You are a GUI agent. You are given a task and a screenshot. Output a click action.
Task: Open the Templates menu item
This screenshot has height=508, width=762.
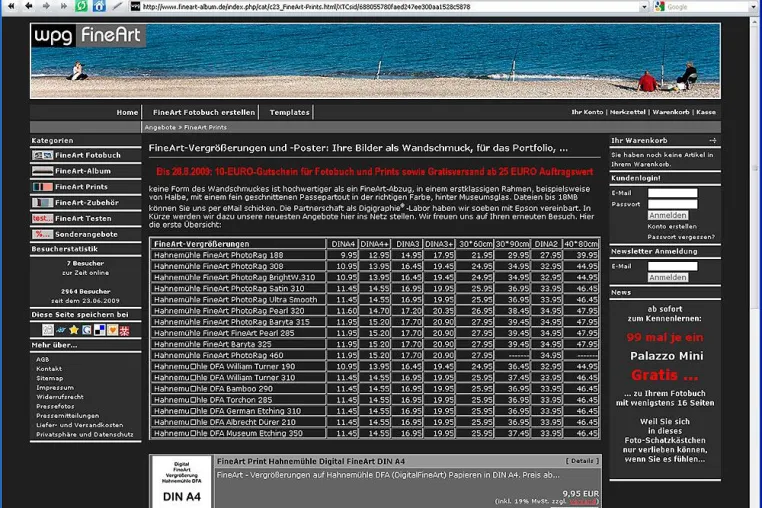[289, 112]
